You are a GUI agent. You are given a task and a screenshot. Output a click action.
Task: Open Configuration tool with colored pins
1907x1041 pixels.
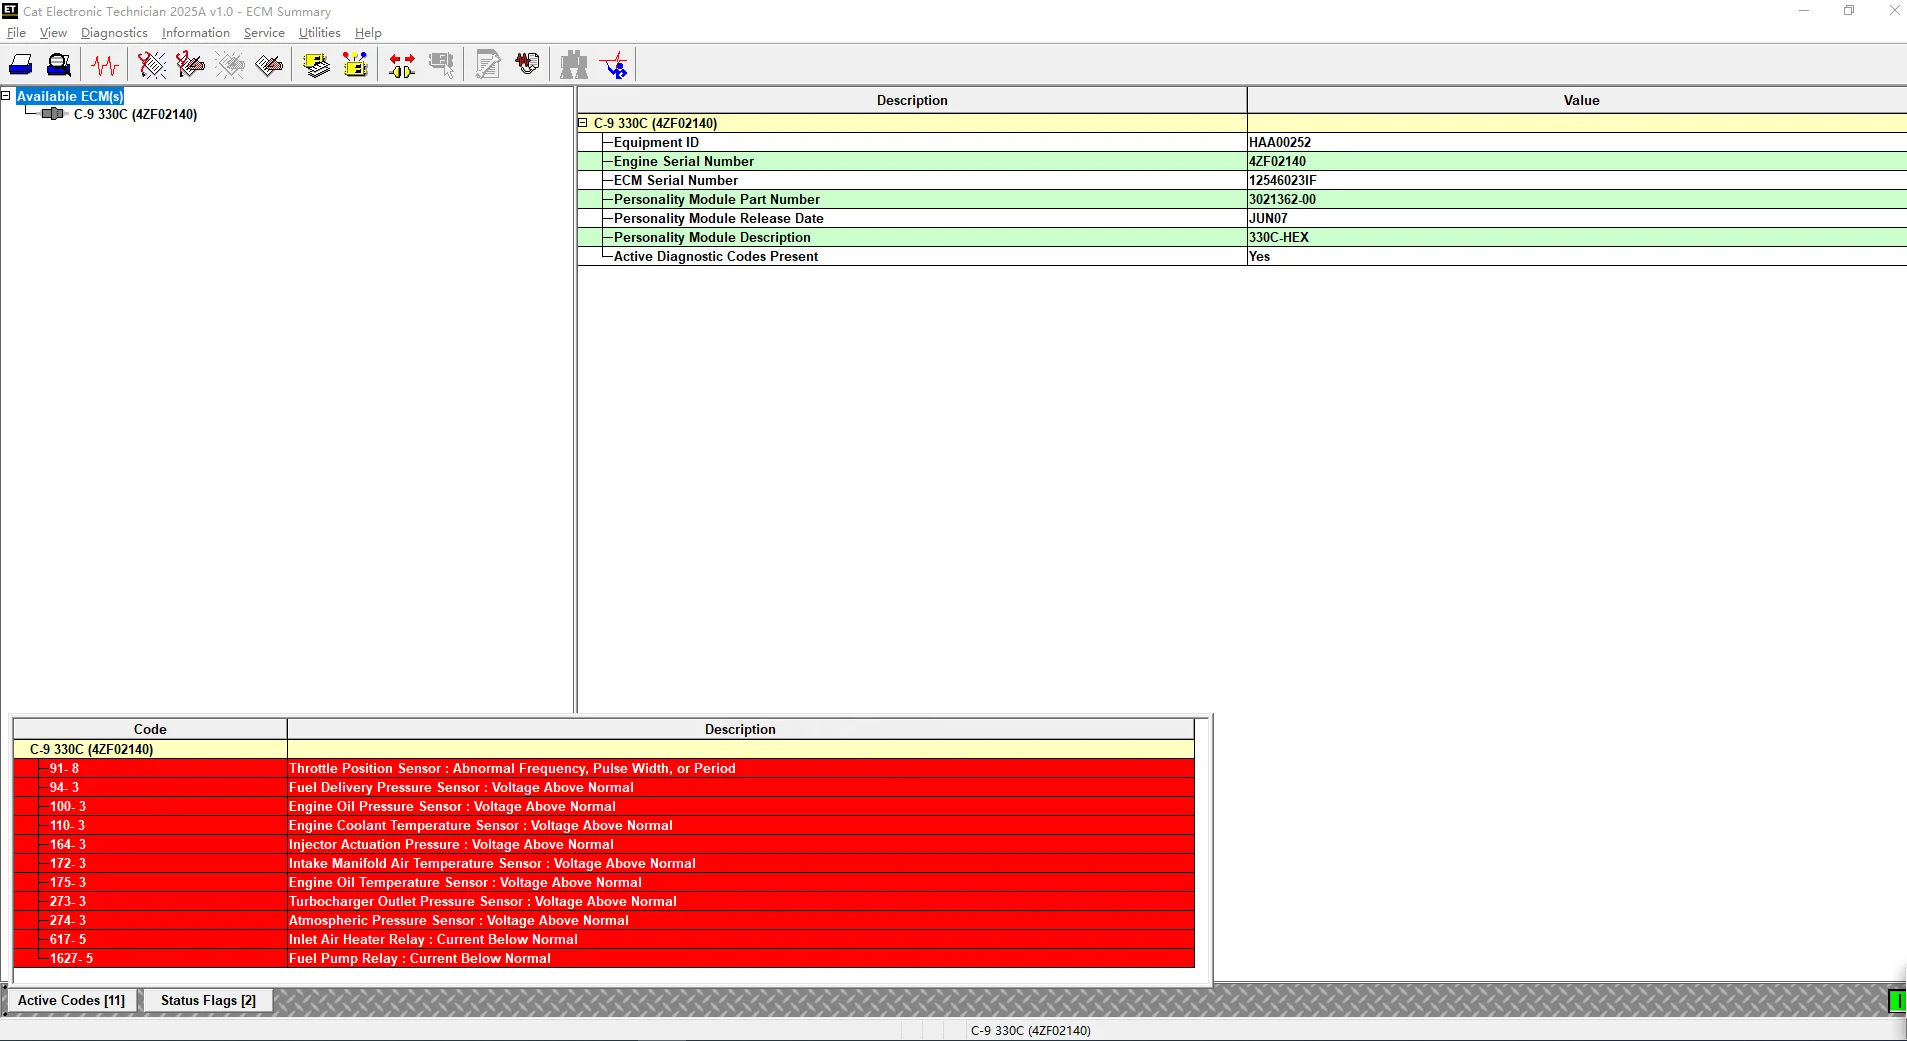355,65
